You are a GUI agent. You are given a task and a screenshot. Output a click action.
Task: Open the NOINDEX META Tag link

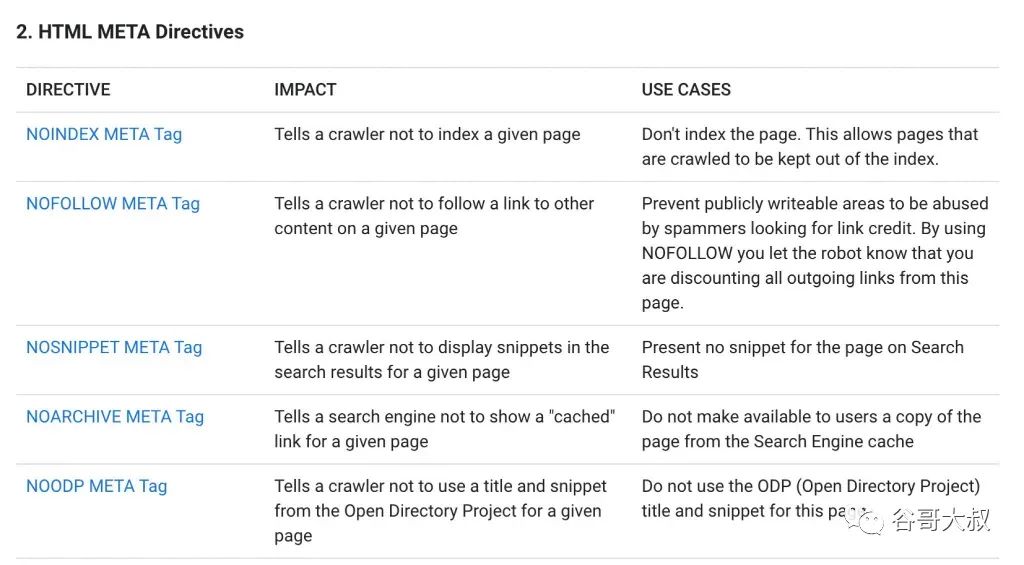tap(104, 134)
